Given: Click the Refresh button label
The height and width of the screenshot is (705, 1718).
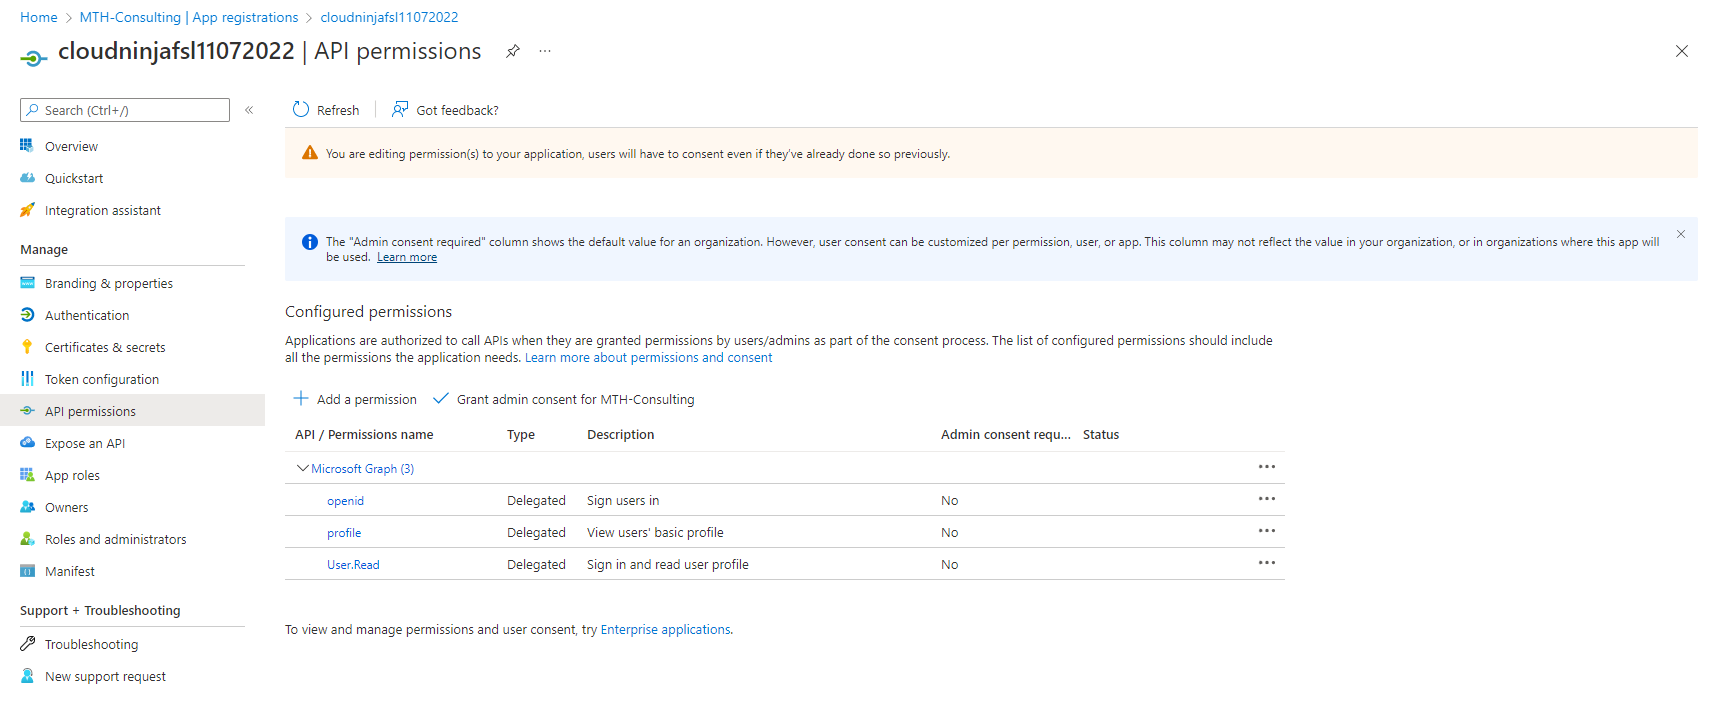Looking at the screenshot, I should (x=338, y=110).
